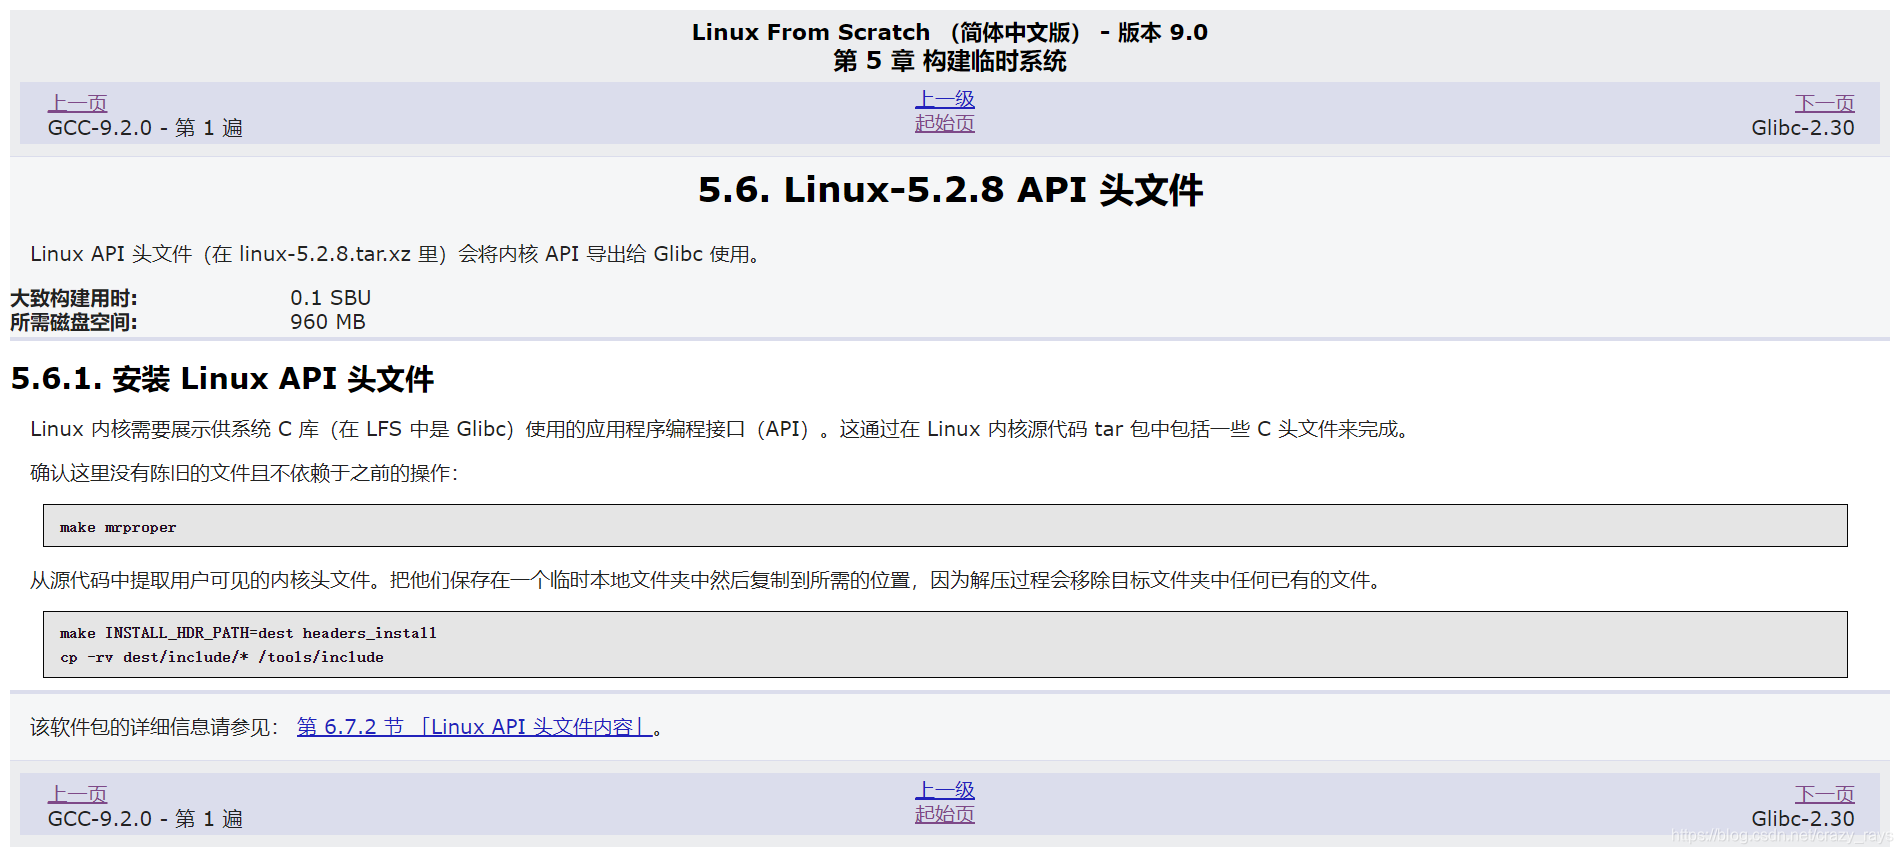Open the top 起始页 home link

[944, 123]
